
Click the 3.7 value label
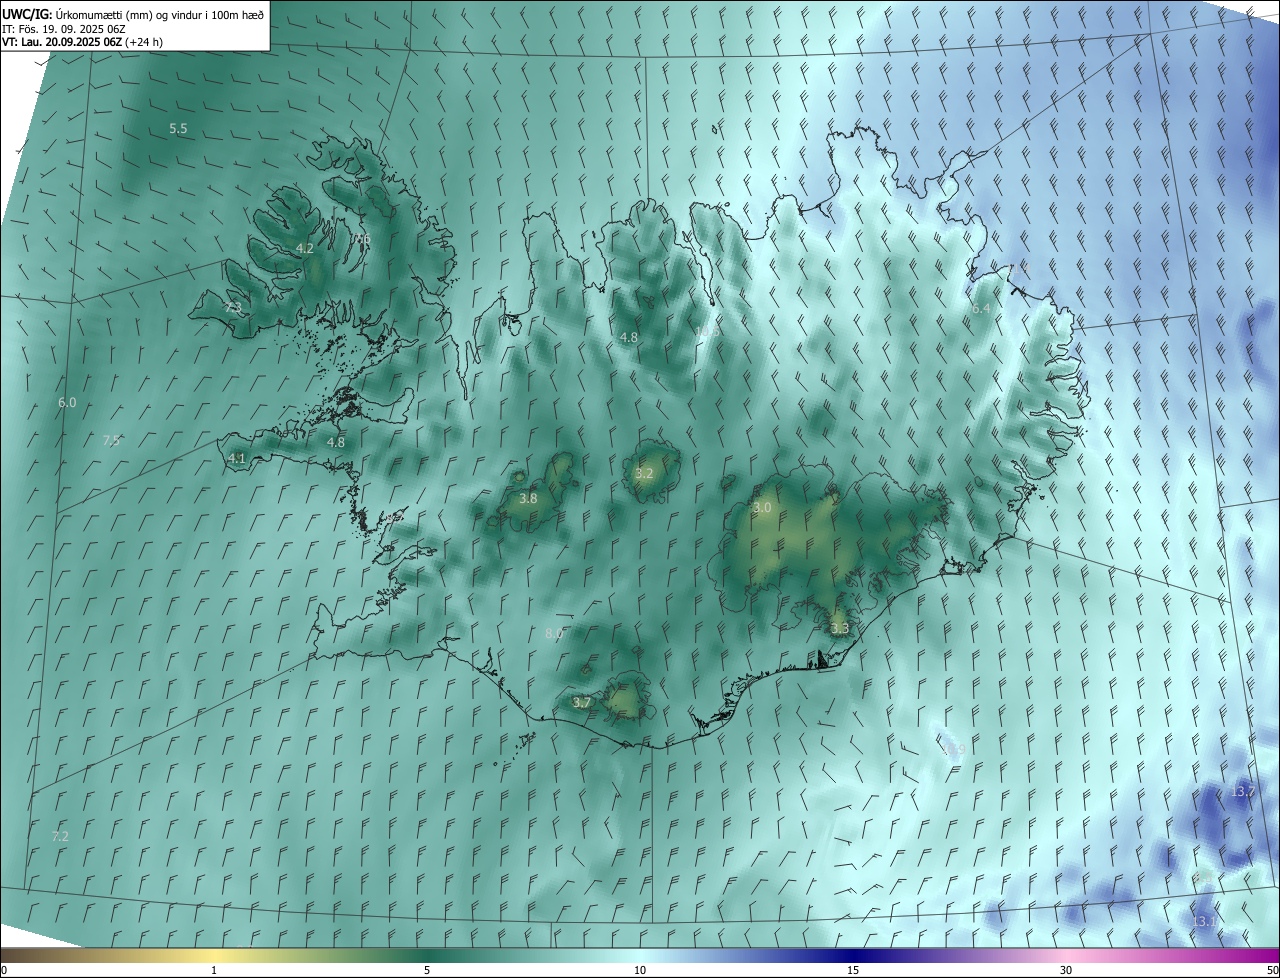[582, 703]
